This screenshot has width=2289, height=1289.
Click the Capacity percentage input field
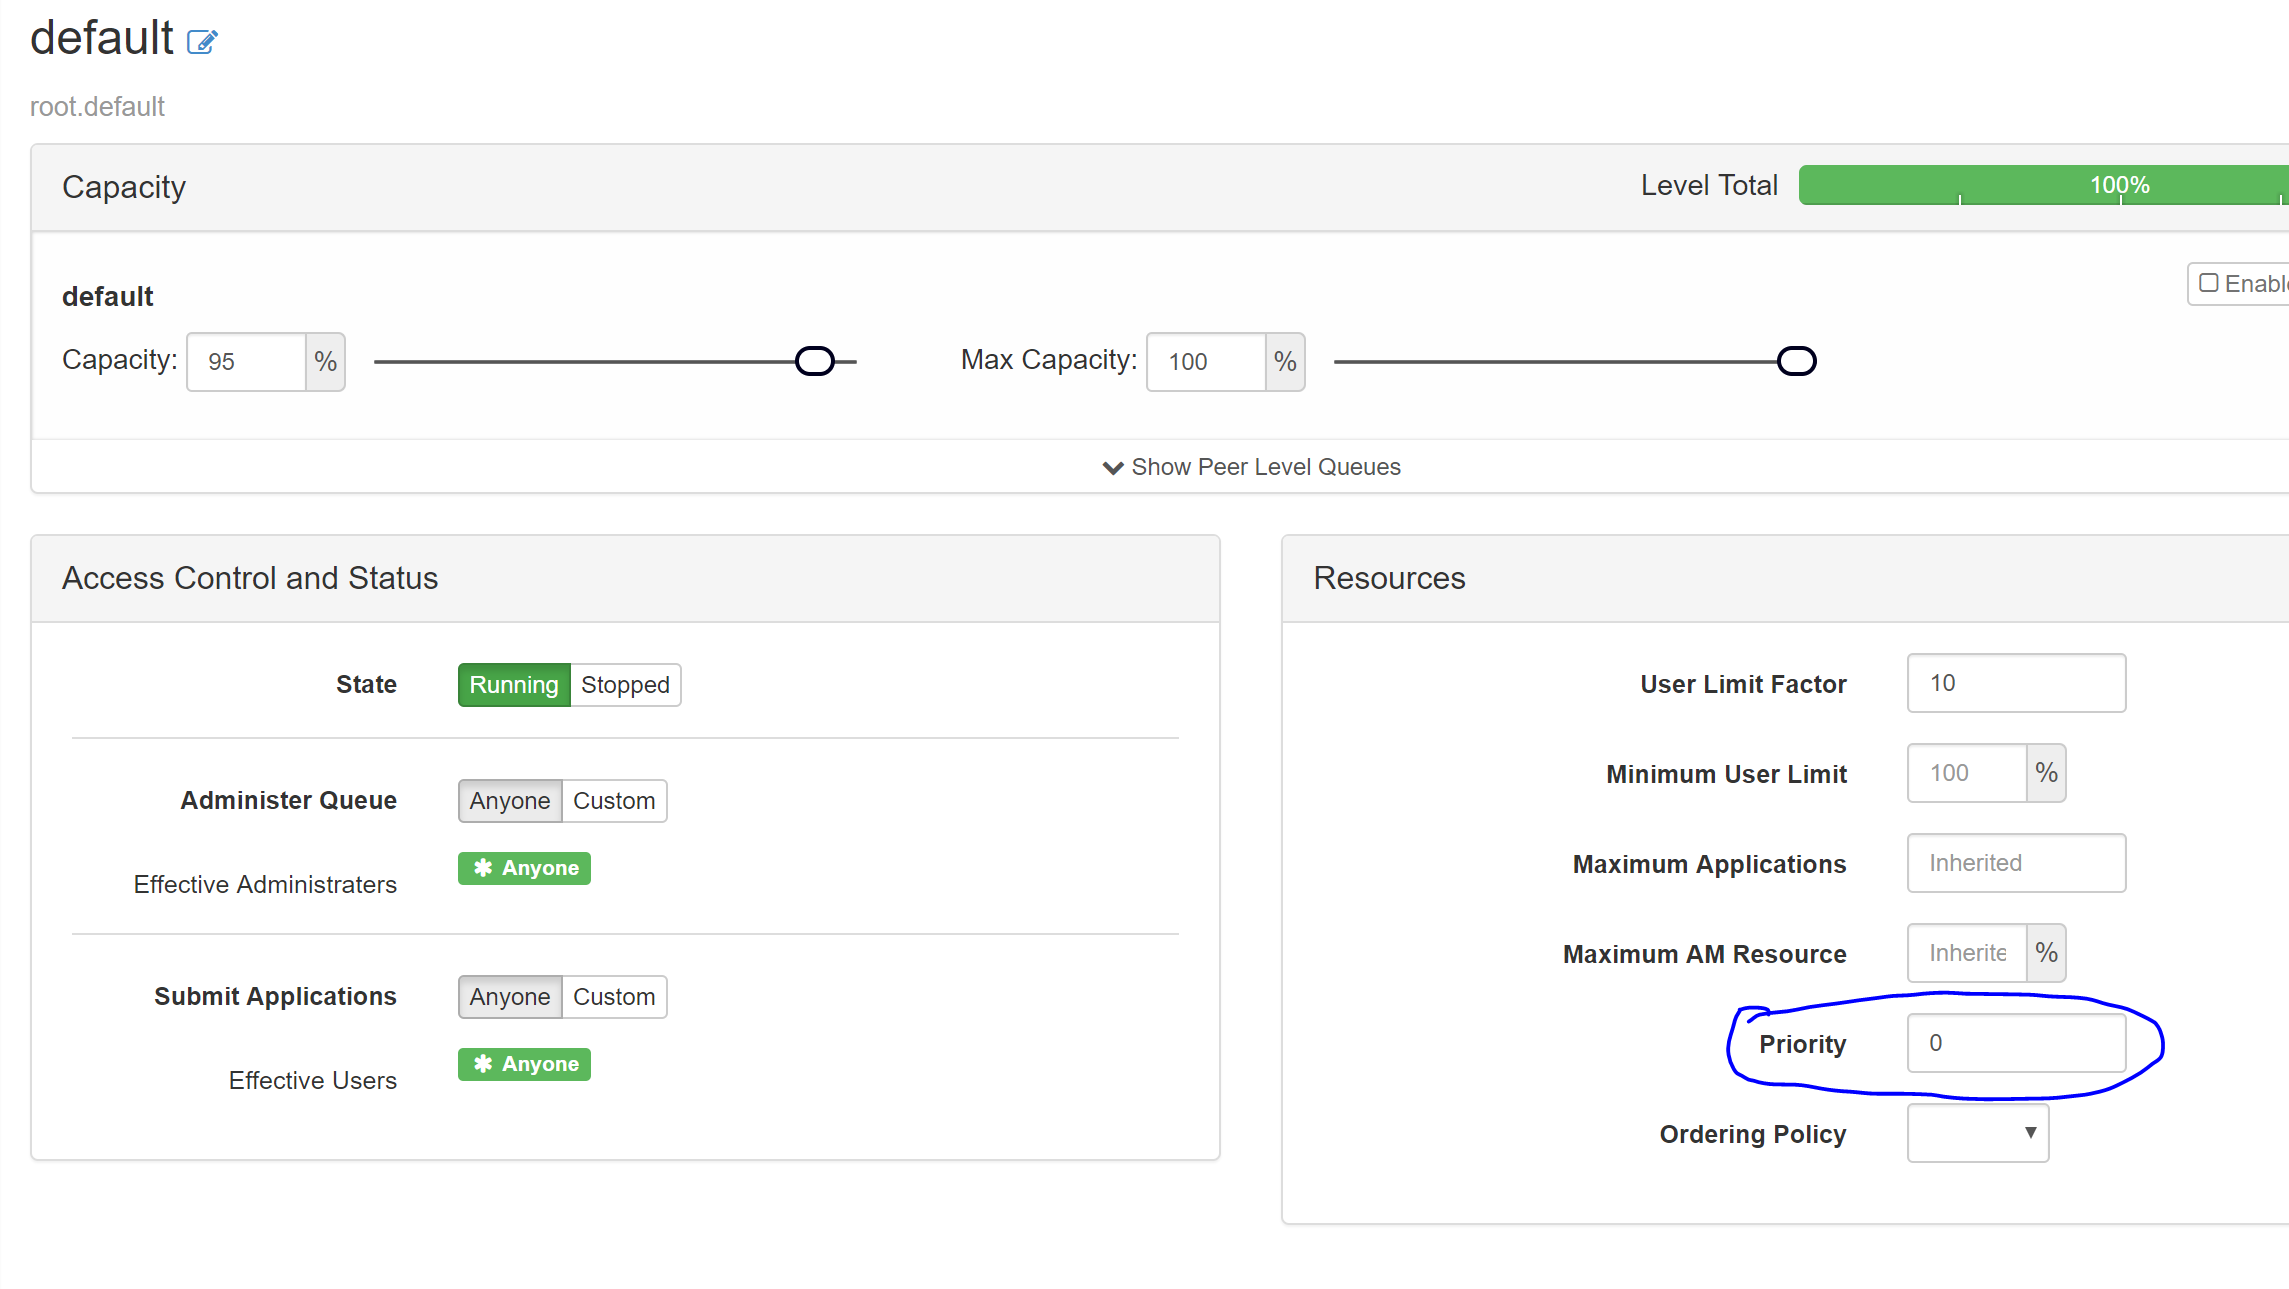click(246, 362)
